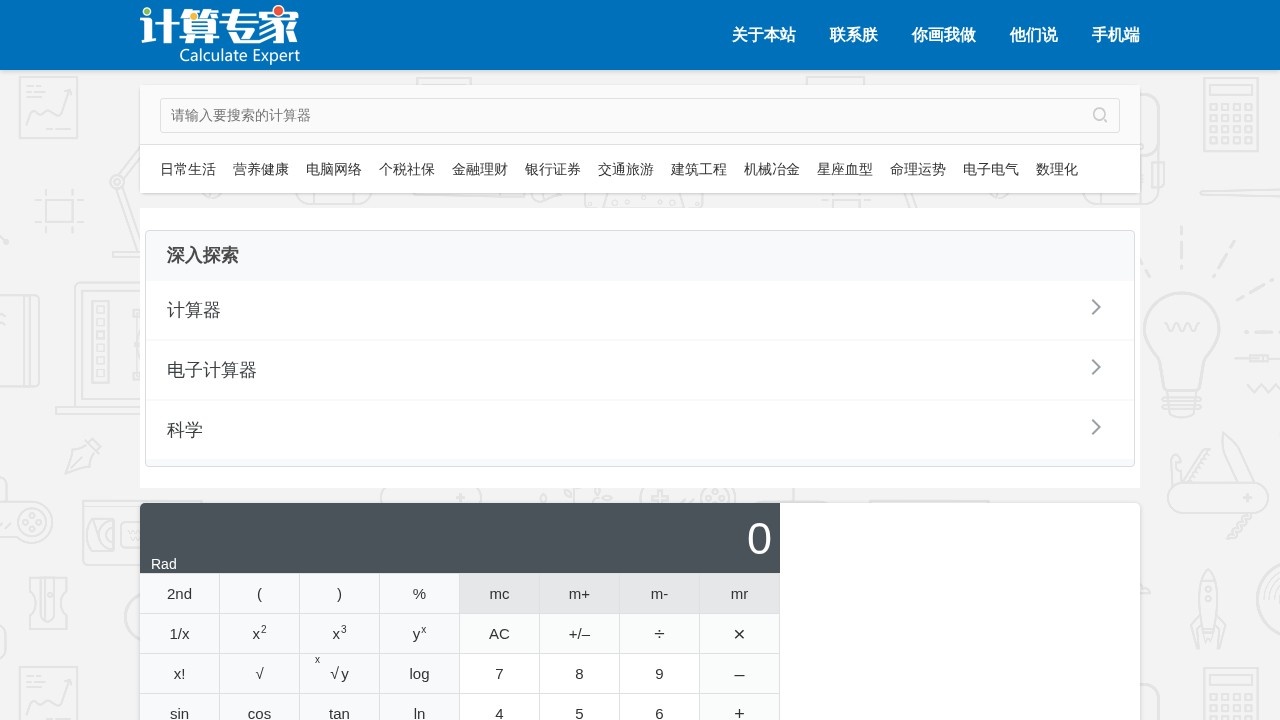The width and height of the screenshot is (1280, 720).
Task: Click the 计算专家 logo
Action: point(220,34)
